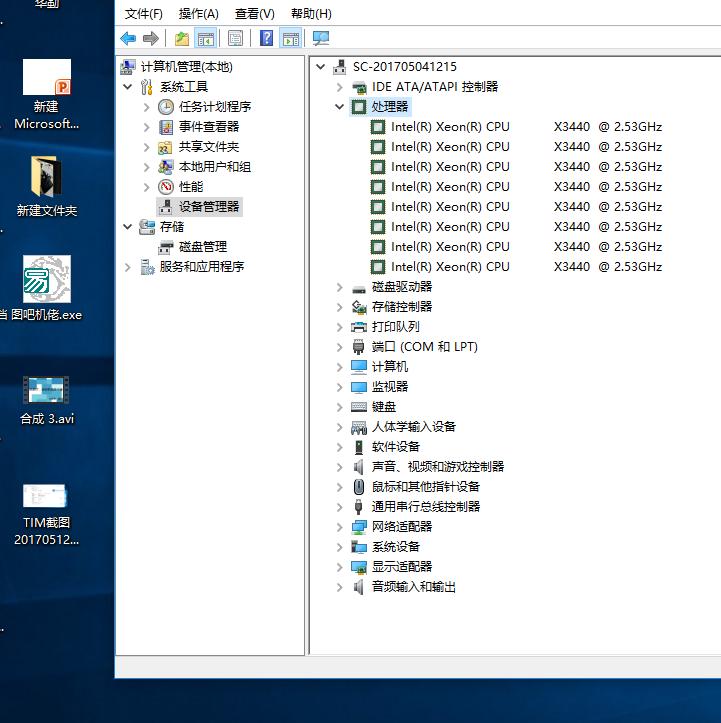The width and height of the screenshot is (721, 723).
Task: Toggle the Show/Hide Console Tree icon
Action: click(206, 38)
